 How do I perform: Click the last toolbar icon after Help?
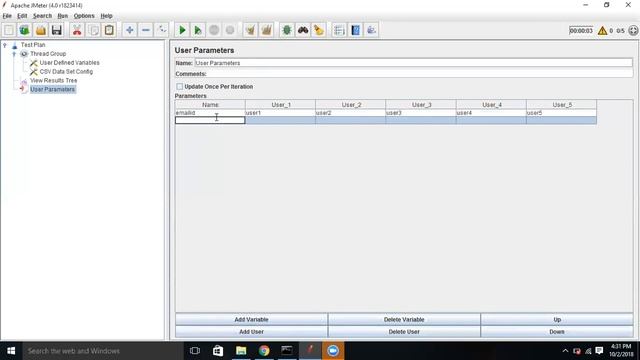371,30
